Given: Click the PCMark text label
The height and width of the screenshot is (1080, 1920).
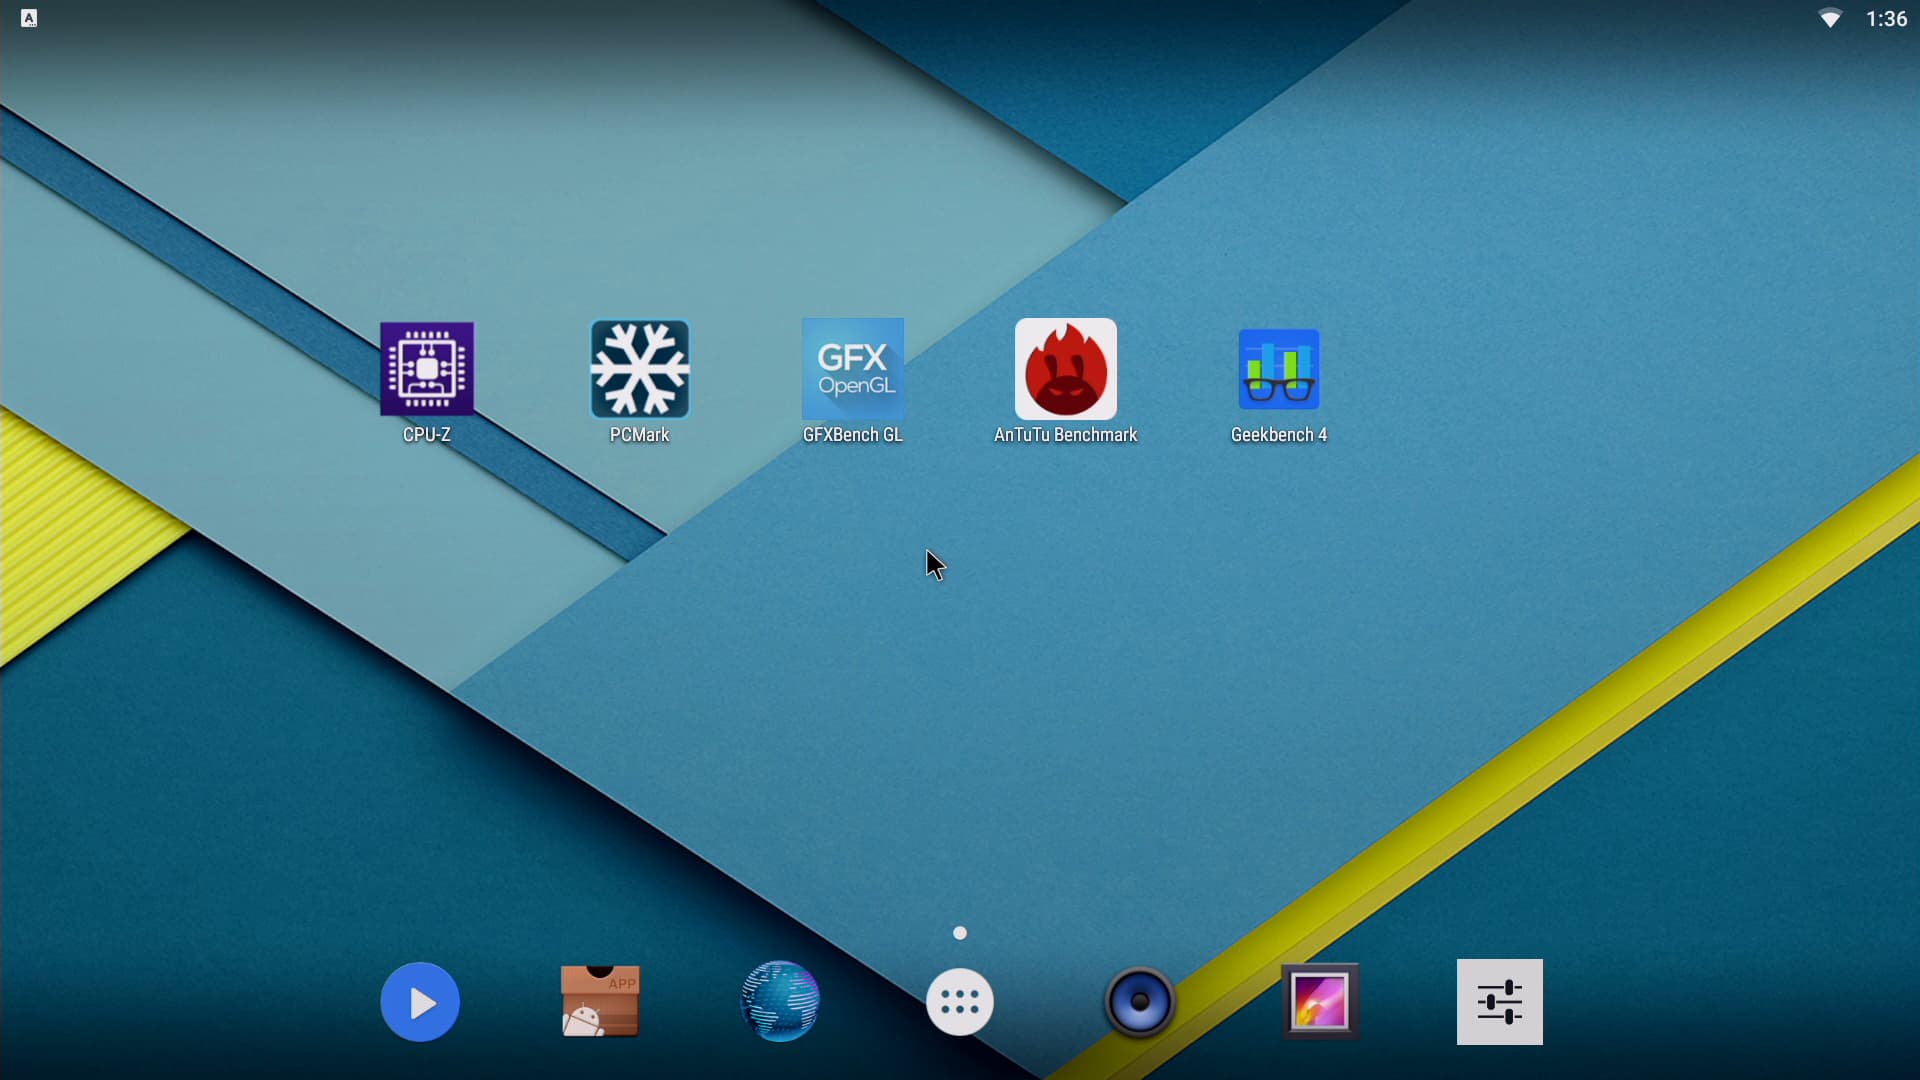Looking at the screenshot, I should click(x=640, y=435).
